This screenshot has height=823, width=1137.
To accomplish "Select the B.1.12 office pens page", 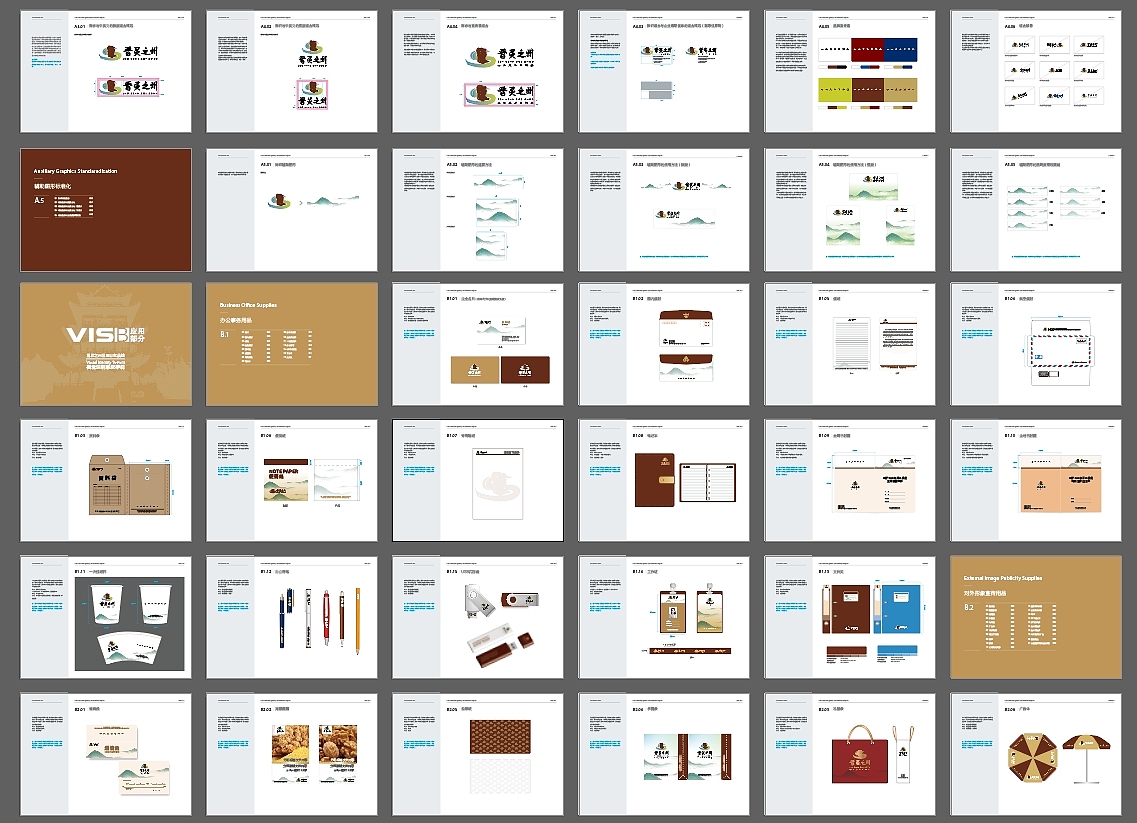I will point(292,617).
